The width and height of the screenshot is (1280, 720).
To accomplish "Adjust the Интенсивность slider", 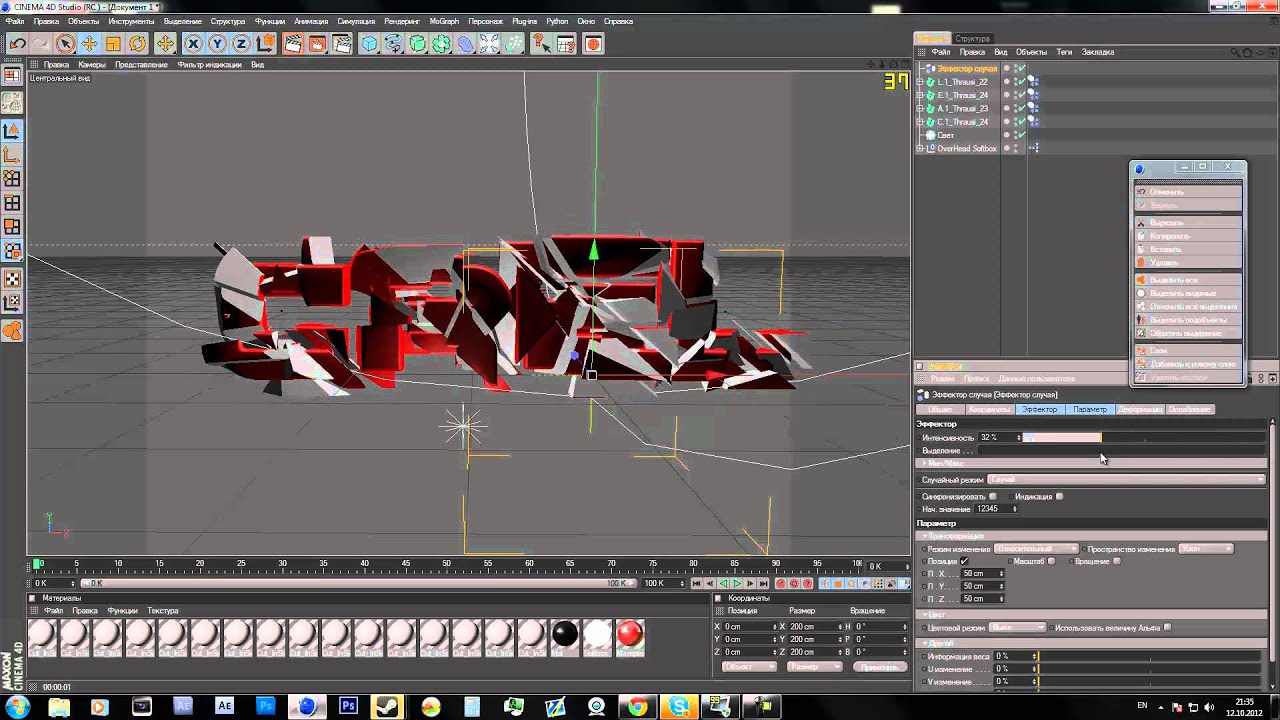I will (1143, 438).
